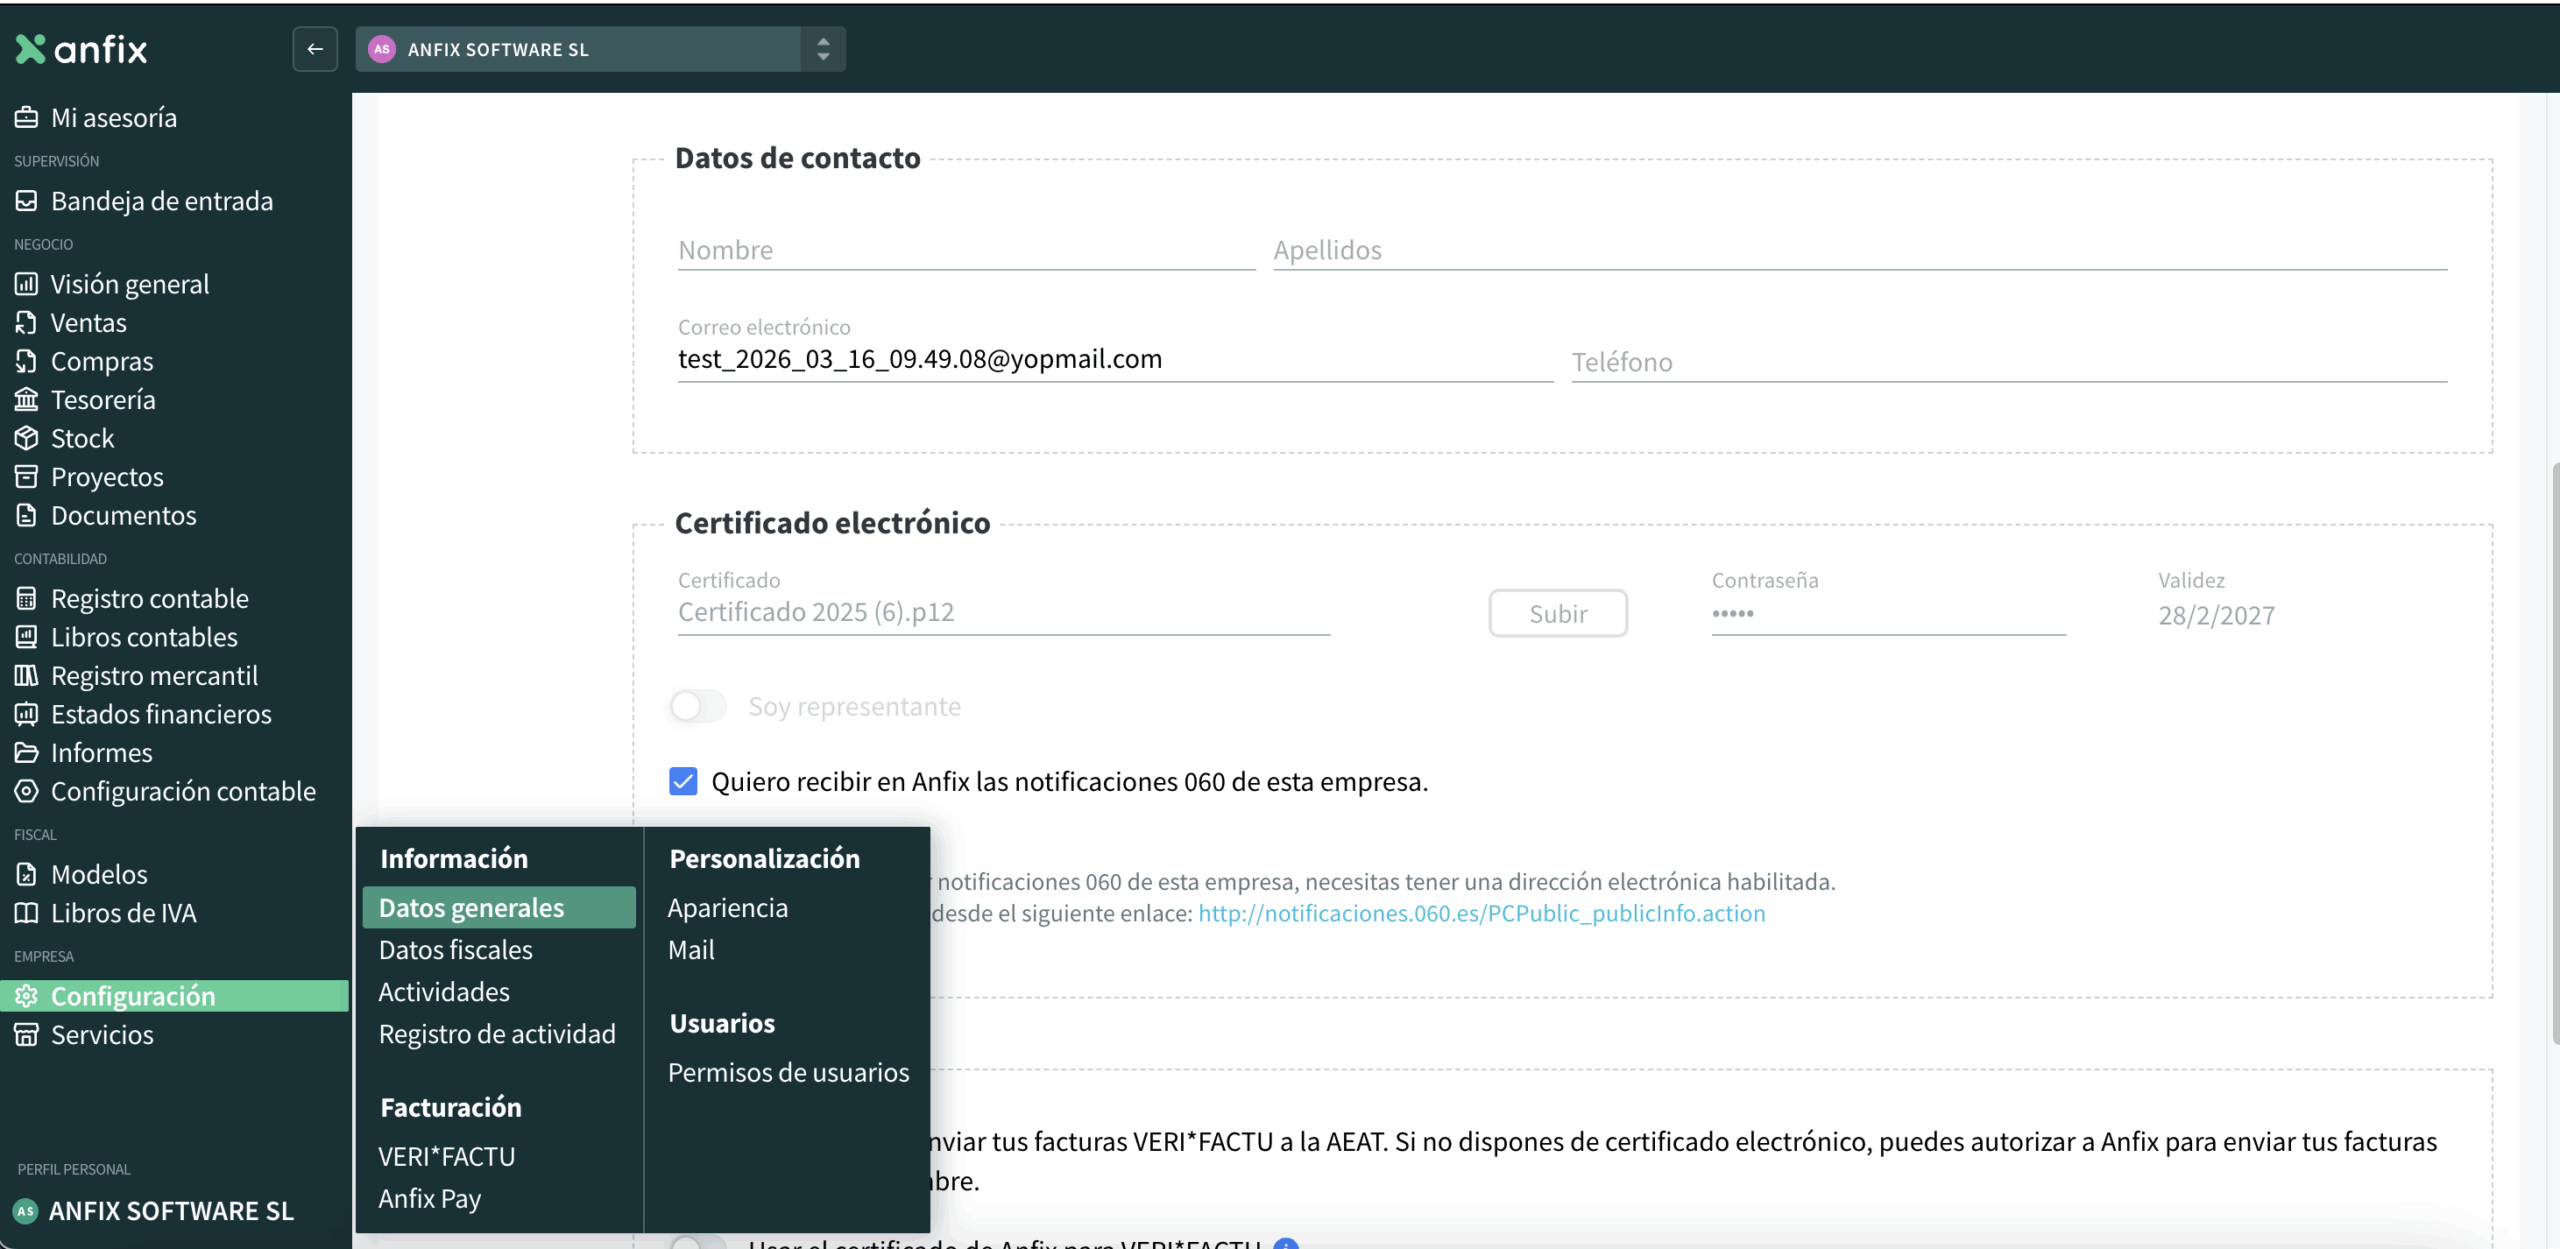Click the Tesorería bank icon in sidebar
The image size is (2560, 1249).
26,400
